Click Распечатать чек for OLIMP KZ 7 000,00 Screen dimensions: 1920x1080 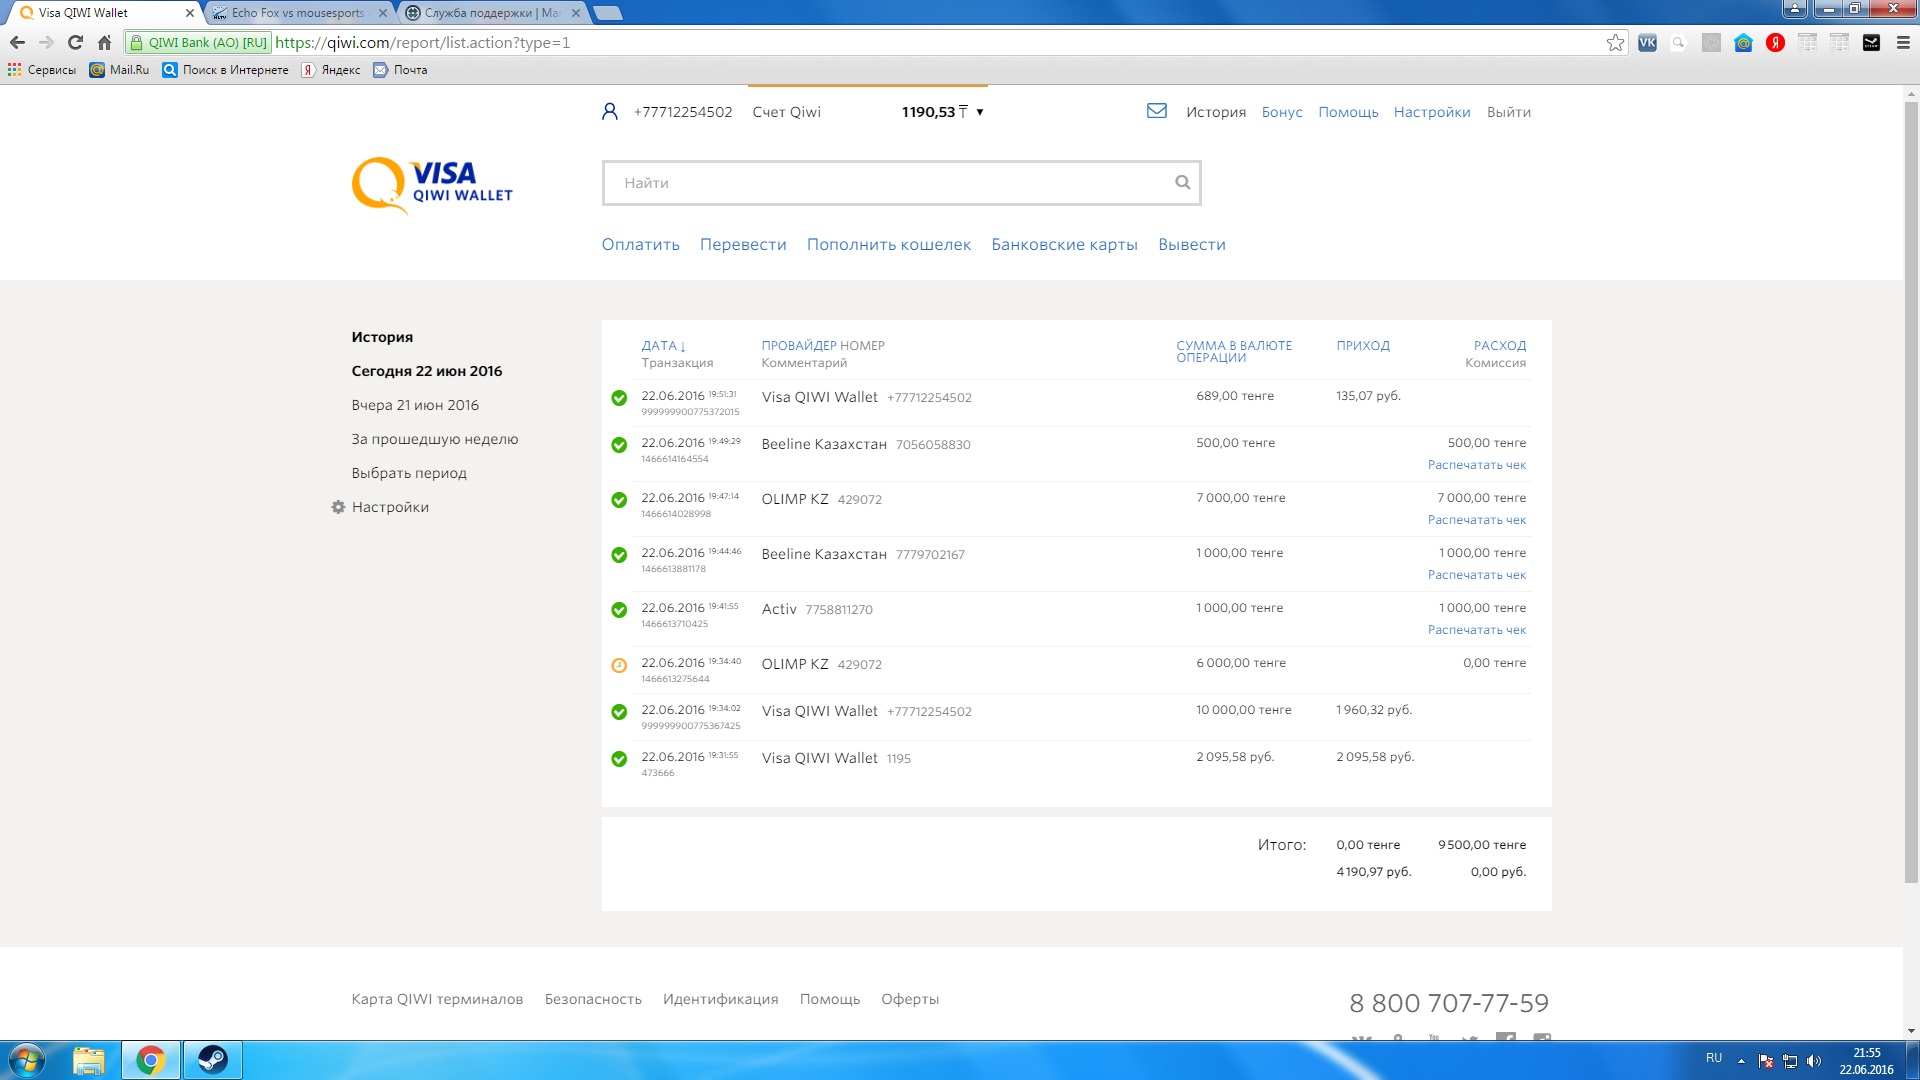(1476, 520)
